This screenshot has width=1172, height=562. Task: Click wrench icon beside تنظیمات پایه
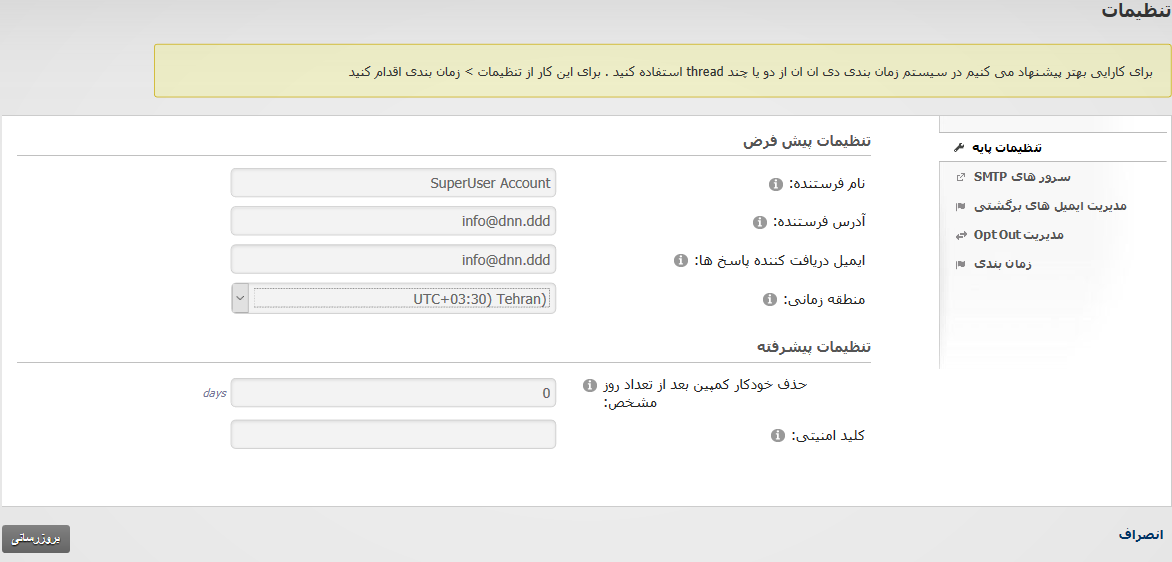[960, 148]
